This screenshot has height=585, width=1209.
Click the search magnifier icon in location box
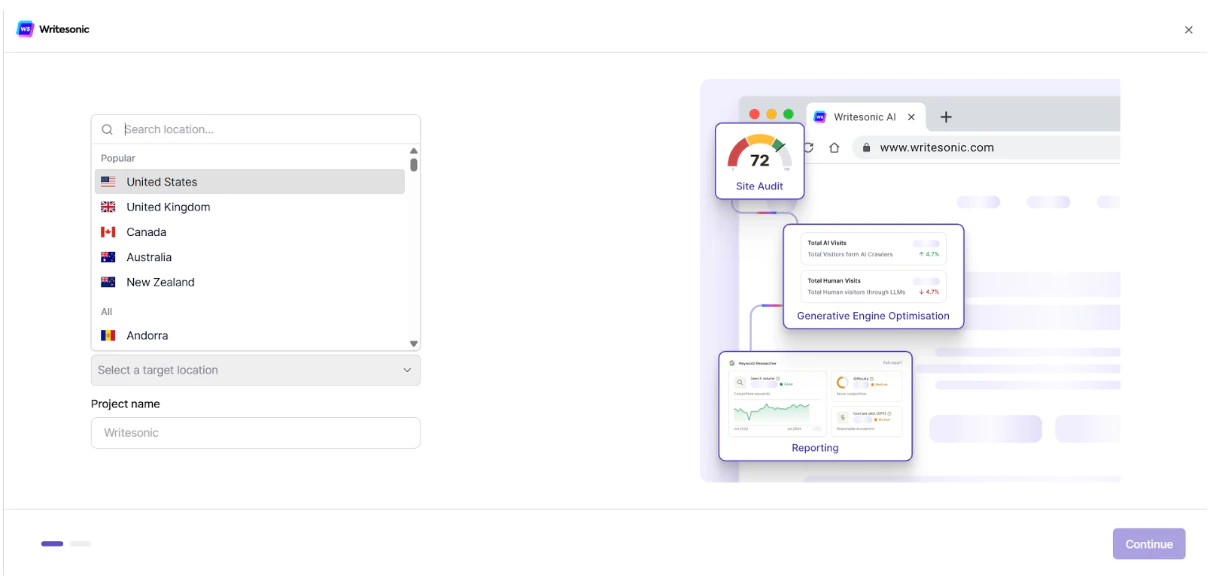click(108, 129)
